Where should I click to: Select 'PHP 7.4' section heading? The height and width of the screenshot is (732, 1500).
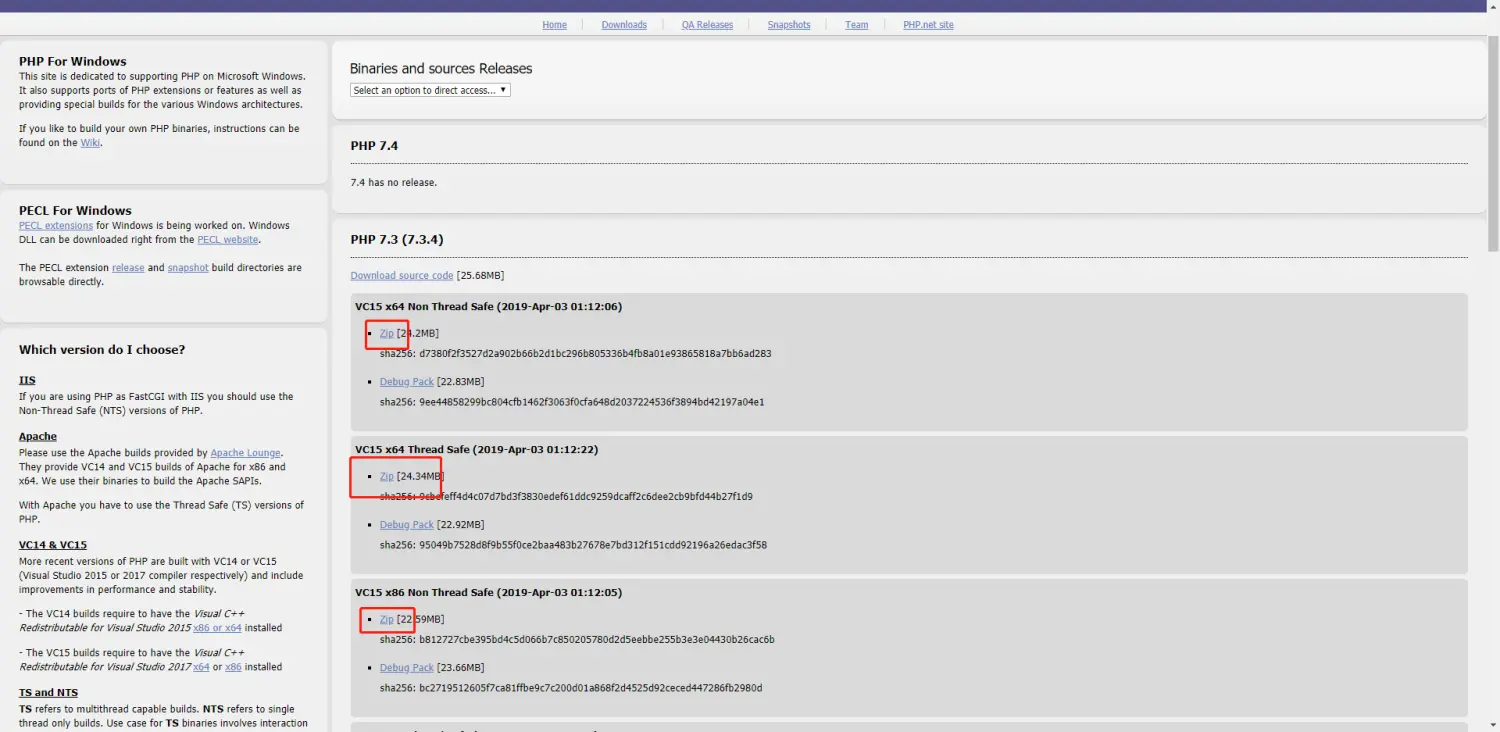tap(374, 146)
